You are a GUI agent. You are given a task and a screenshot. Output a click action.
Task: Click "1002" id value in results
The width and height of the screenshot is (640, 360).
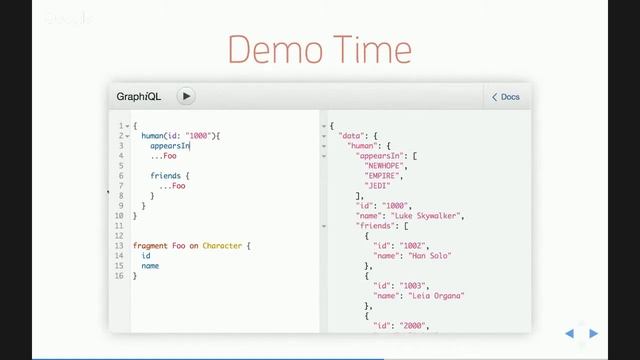click(x=413, y=246)
